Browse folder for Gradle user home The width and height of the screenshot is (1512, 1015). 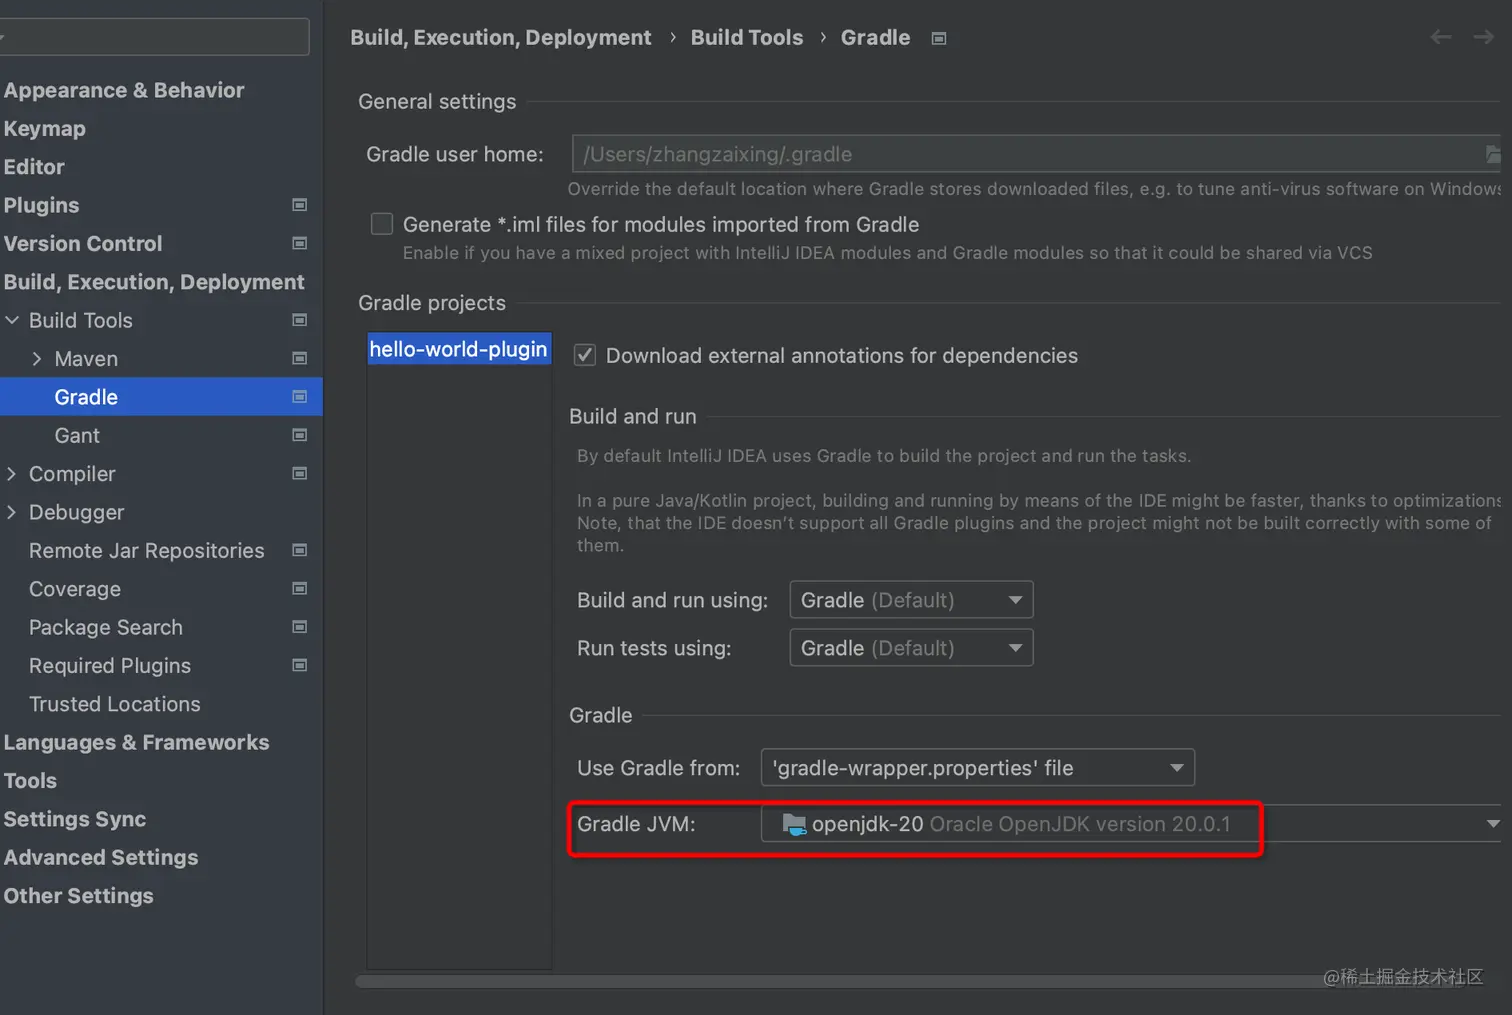(1492, 154)
